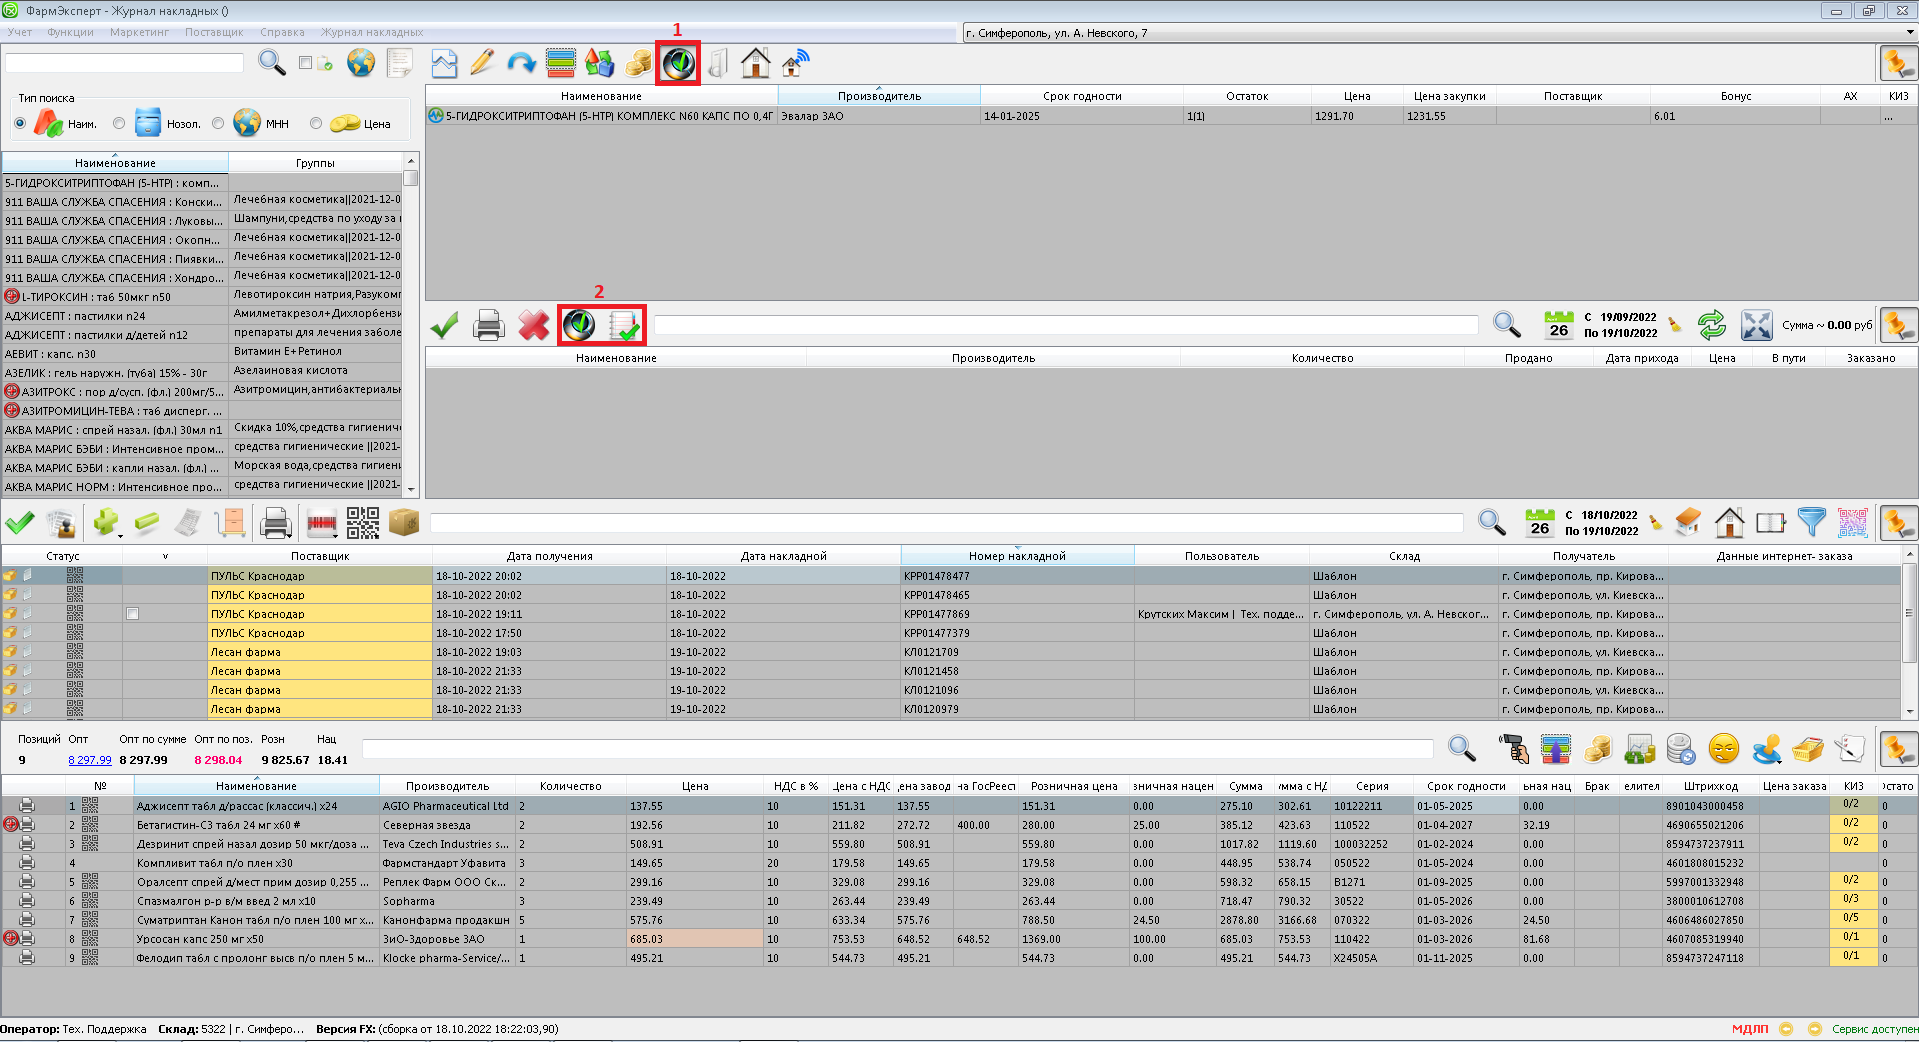Tick the checkbox in ПУЛЬС Краснодар 19:11 row

click(132, 614)
